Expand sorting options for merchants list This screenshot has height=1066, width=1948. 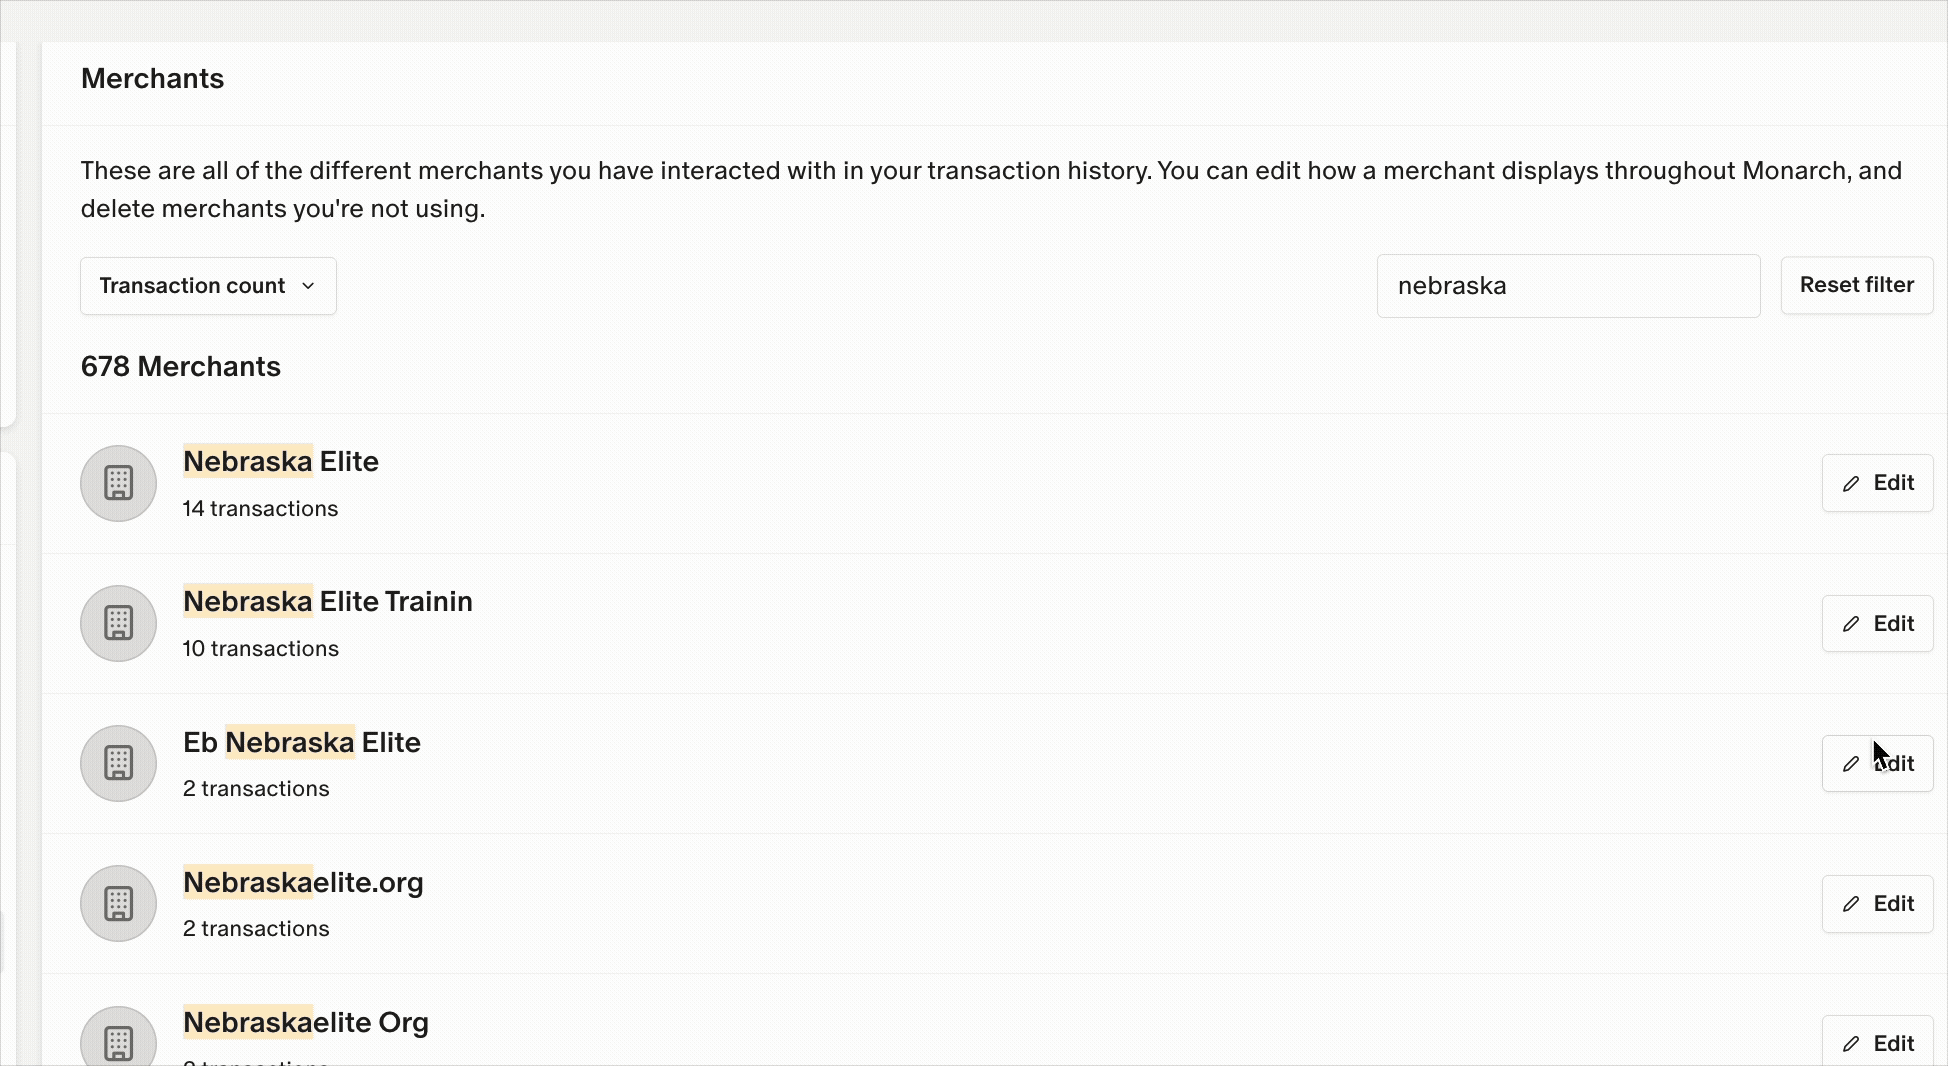[208, 285]
